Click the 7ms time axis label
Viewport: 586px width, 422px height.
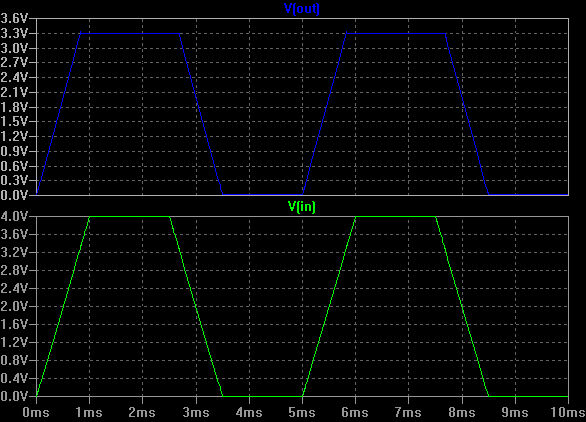point(408,412)
